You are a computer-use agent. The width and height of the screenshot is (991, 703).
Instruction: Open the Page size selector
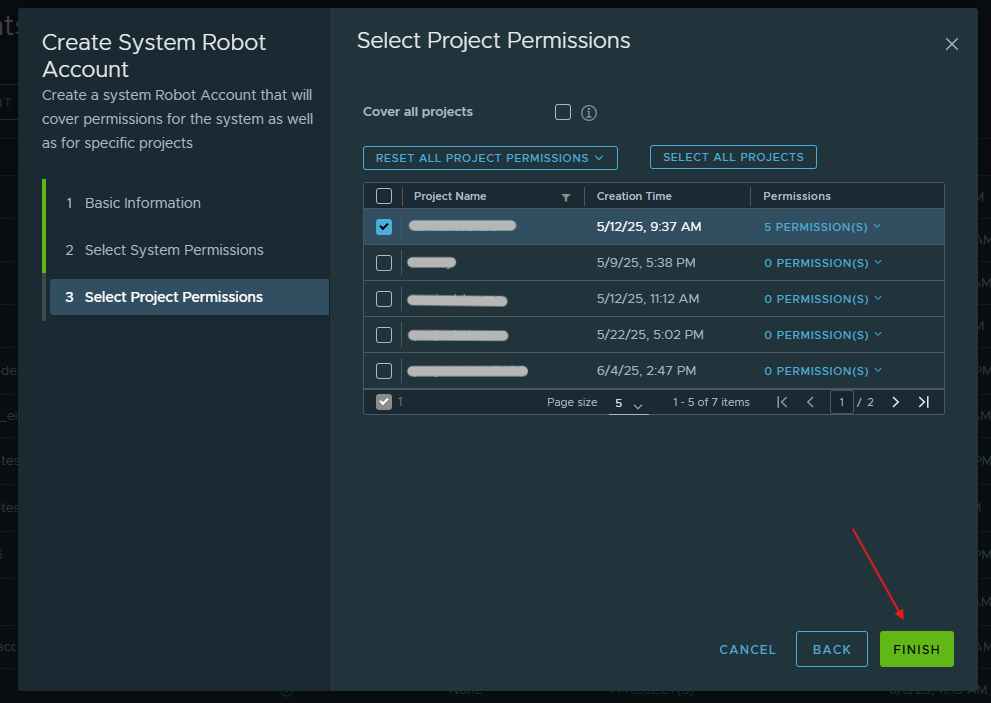click(x=629, y=403)
